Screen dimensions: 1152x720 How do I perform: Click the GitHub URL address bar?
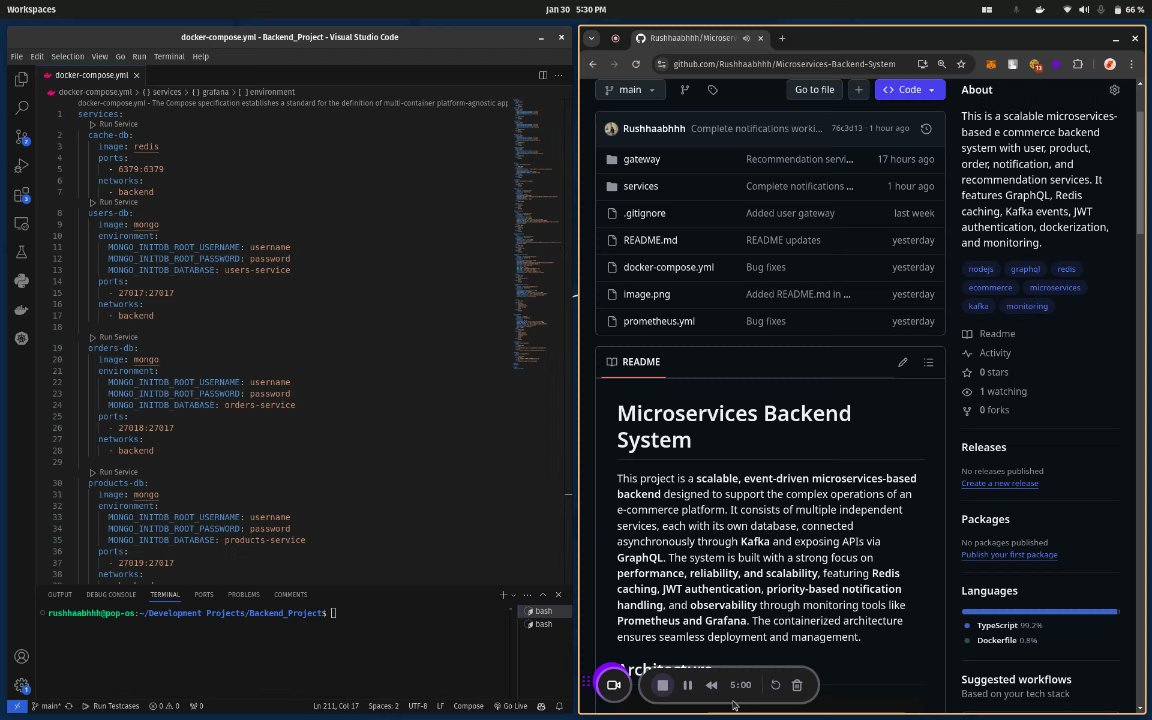784,64
